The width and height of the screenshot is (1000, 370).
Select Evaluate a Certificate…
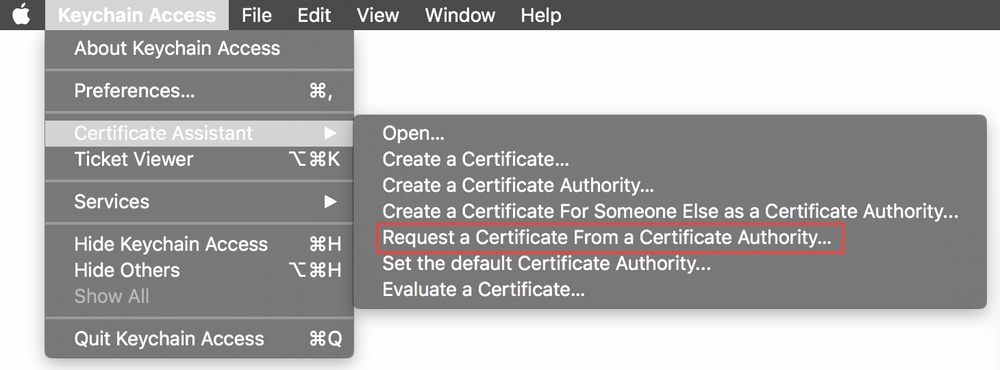(670, 290)
